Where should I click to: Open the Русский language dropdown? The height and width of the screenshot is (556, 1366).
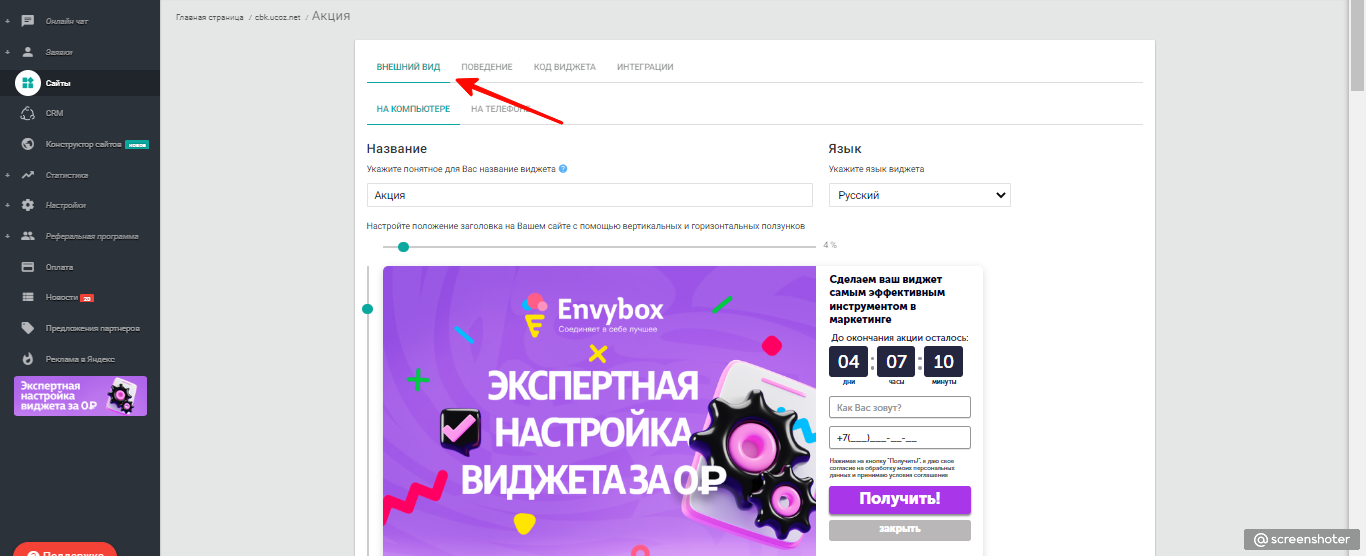click(920, 195)
